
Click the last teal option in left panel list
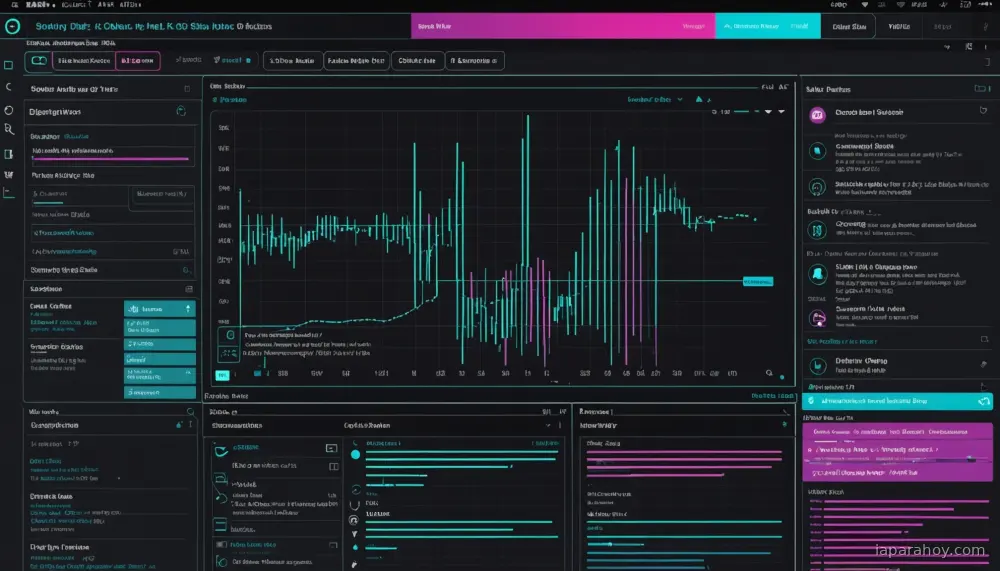tap(159, 392)
